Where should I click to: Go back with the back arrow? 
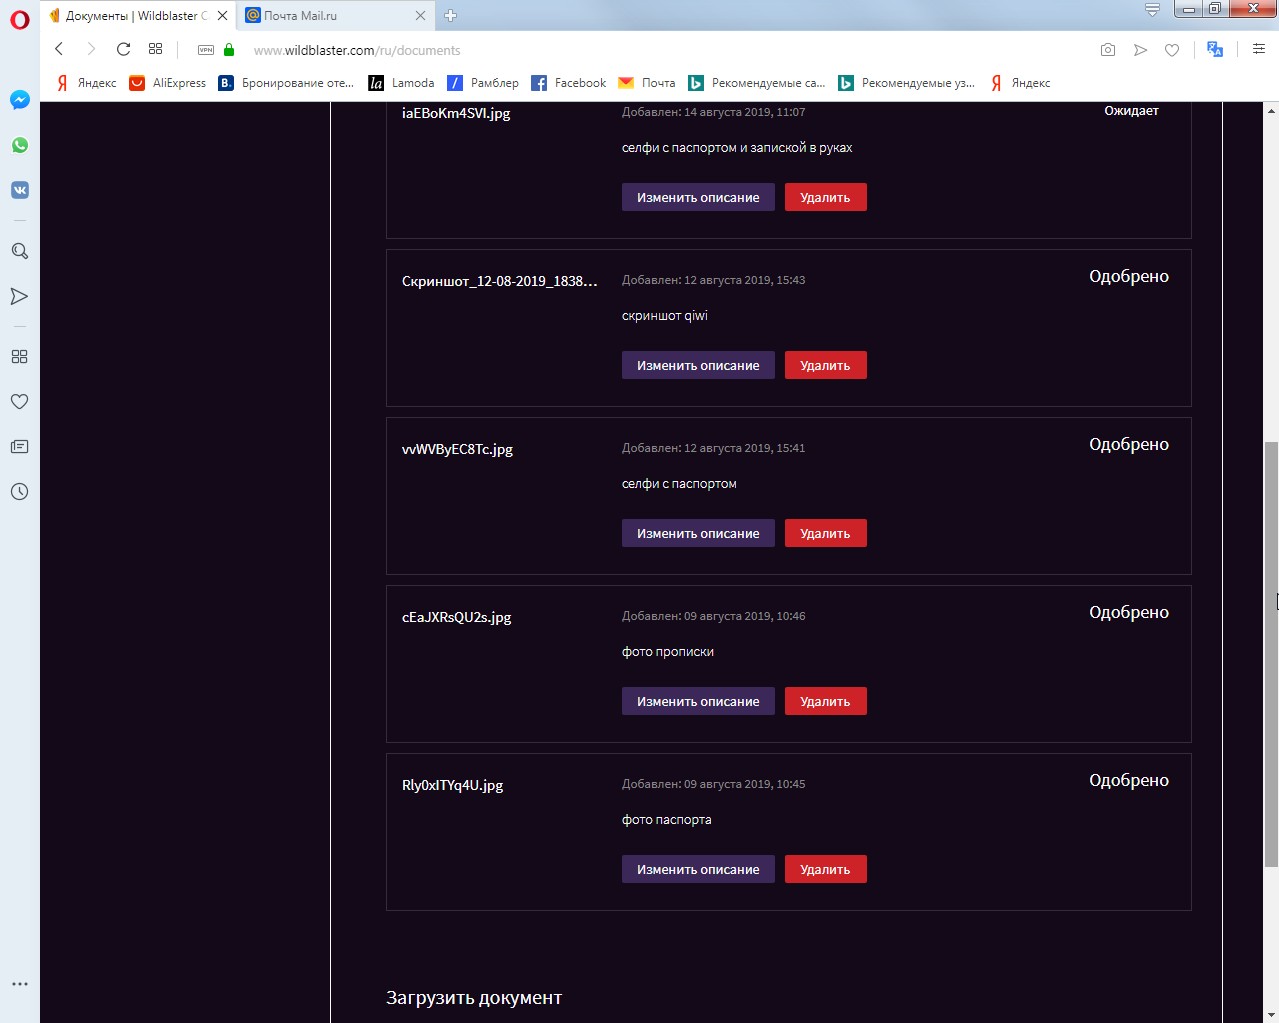point(59,49)
